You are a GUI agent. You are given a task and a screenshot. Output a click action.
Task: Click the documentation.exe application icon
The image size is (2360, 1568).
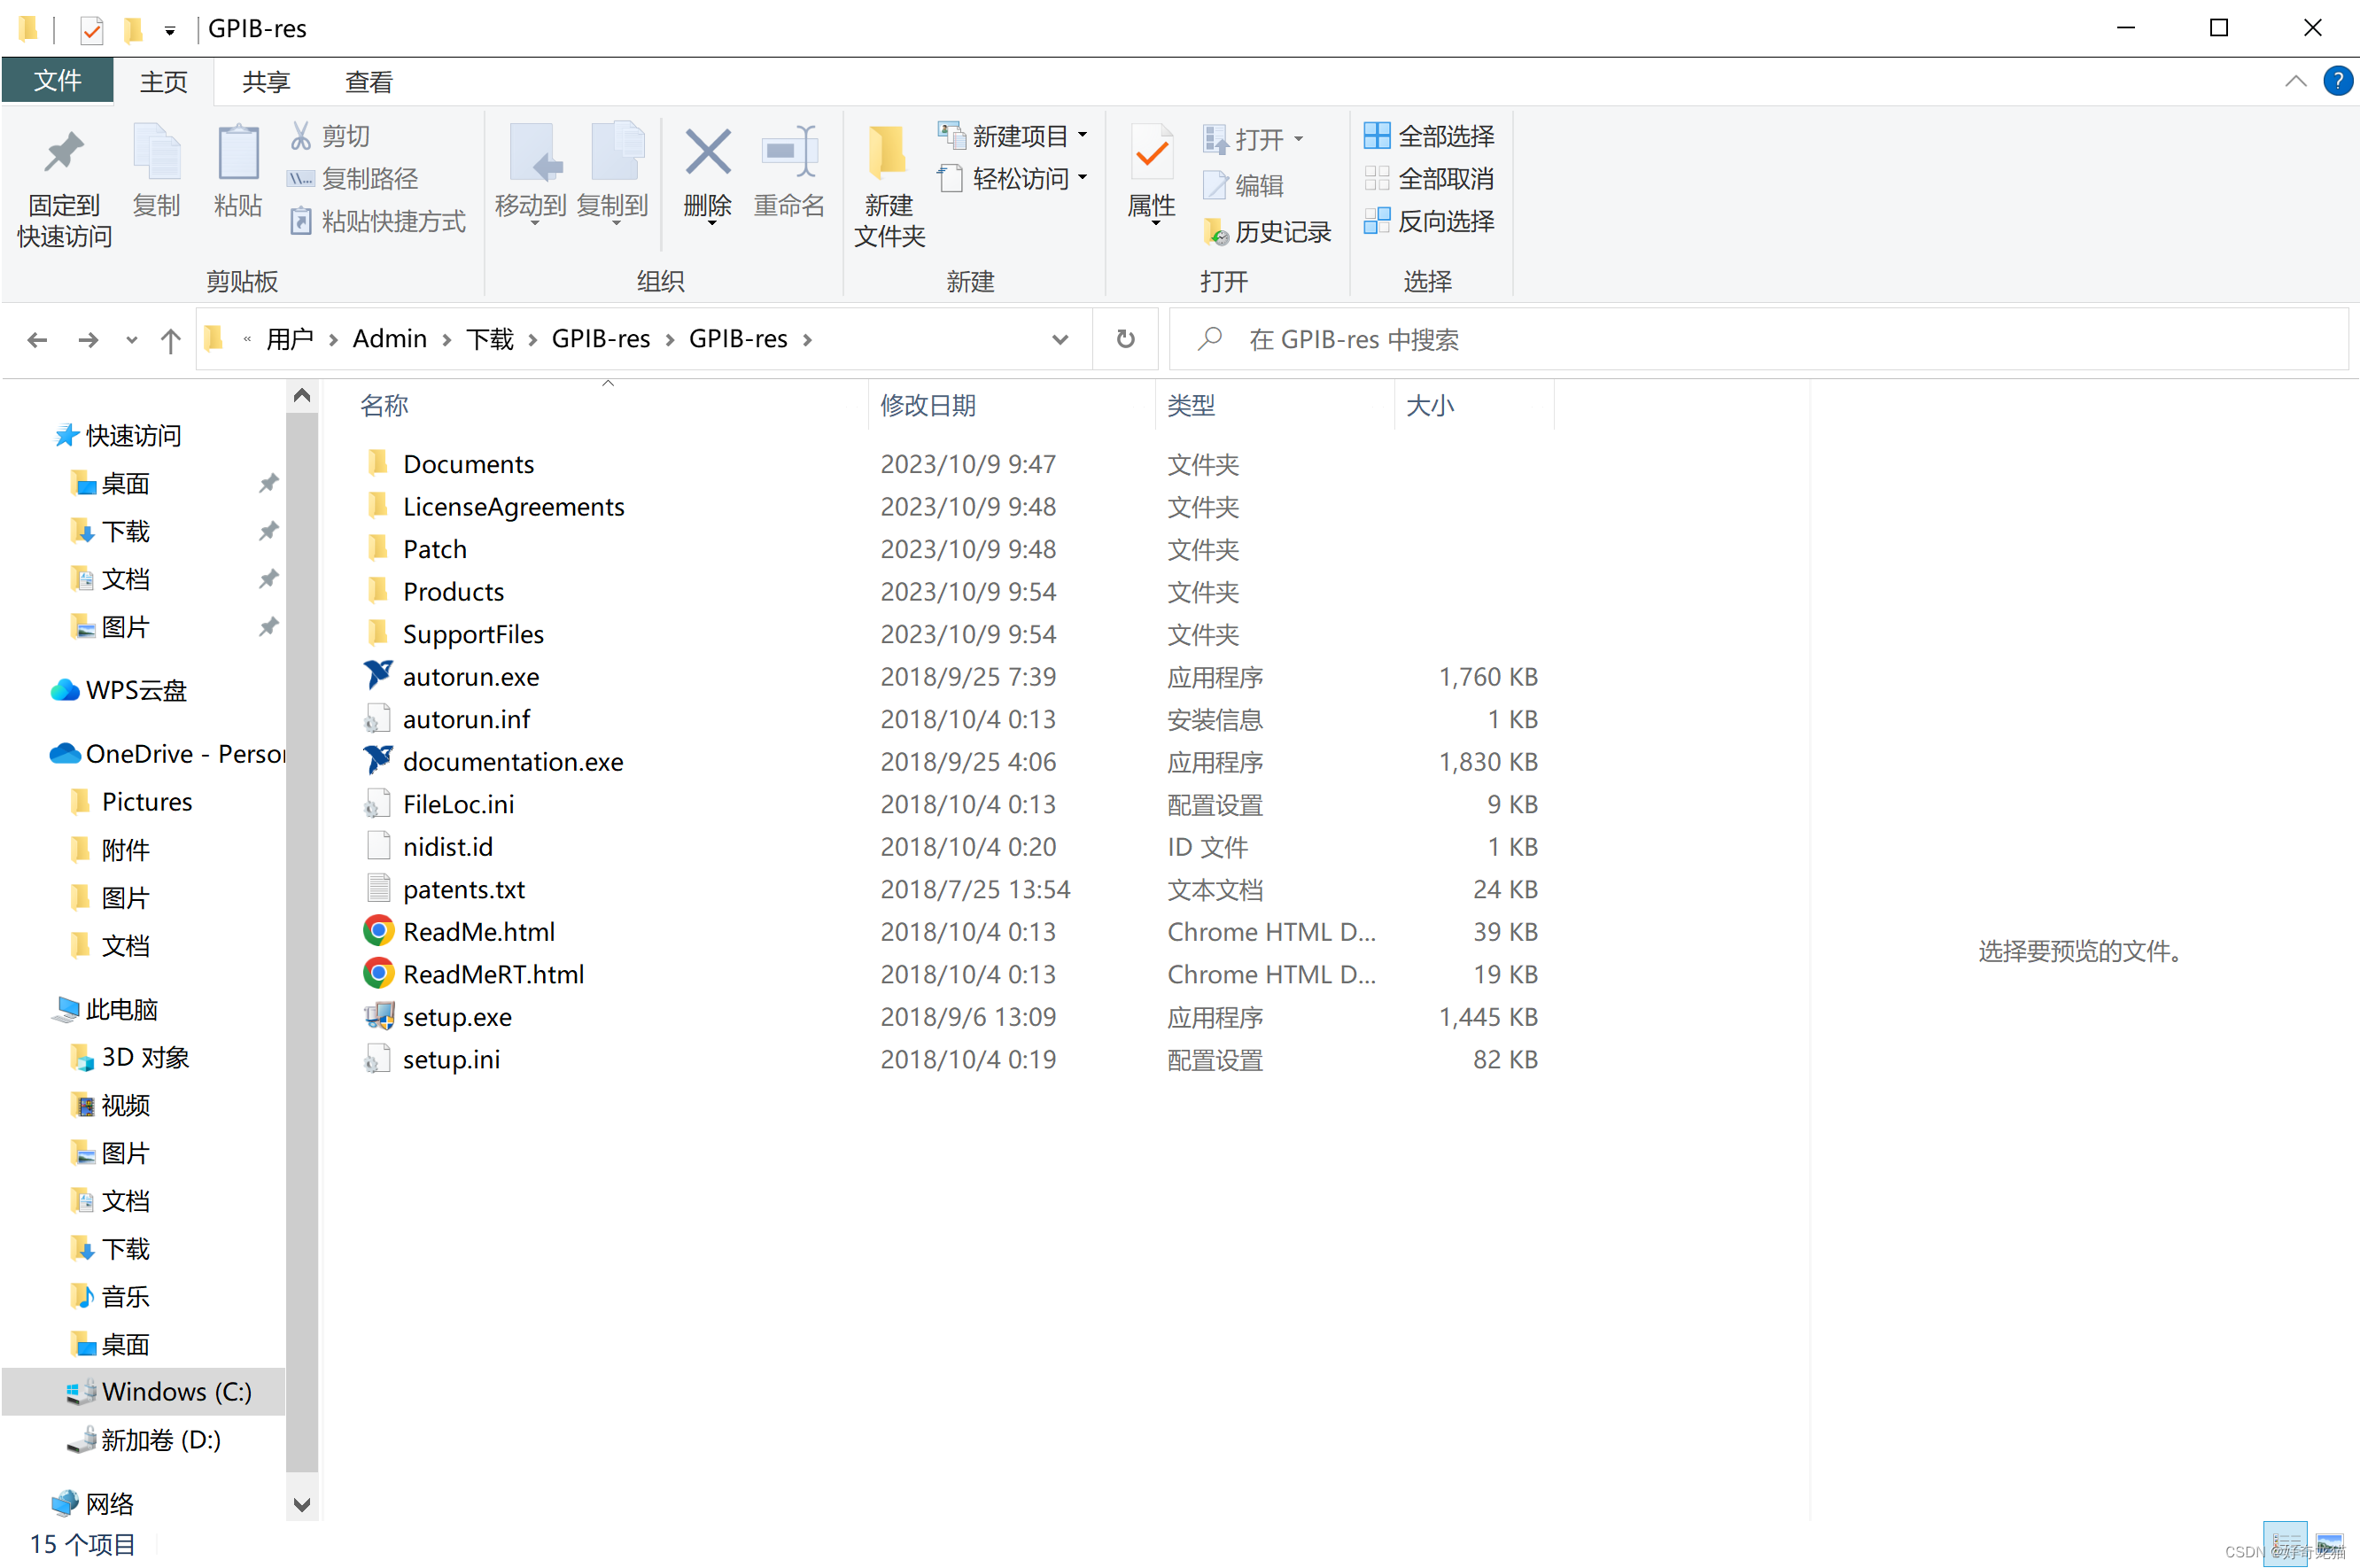[x=375, y=759]
